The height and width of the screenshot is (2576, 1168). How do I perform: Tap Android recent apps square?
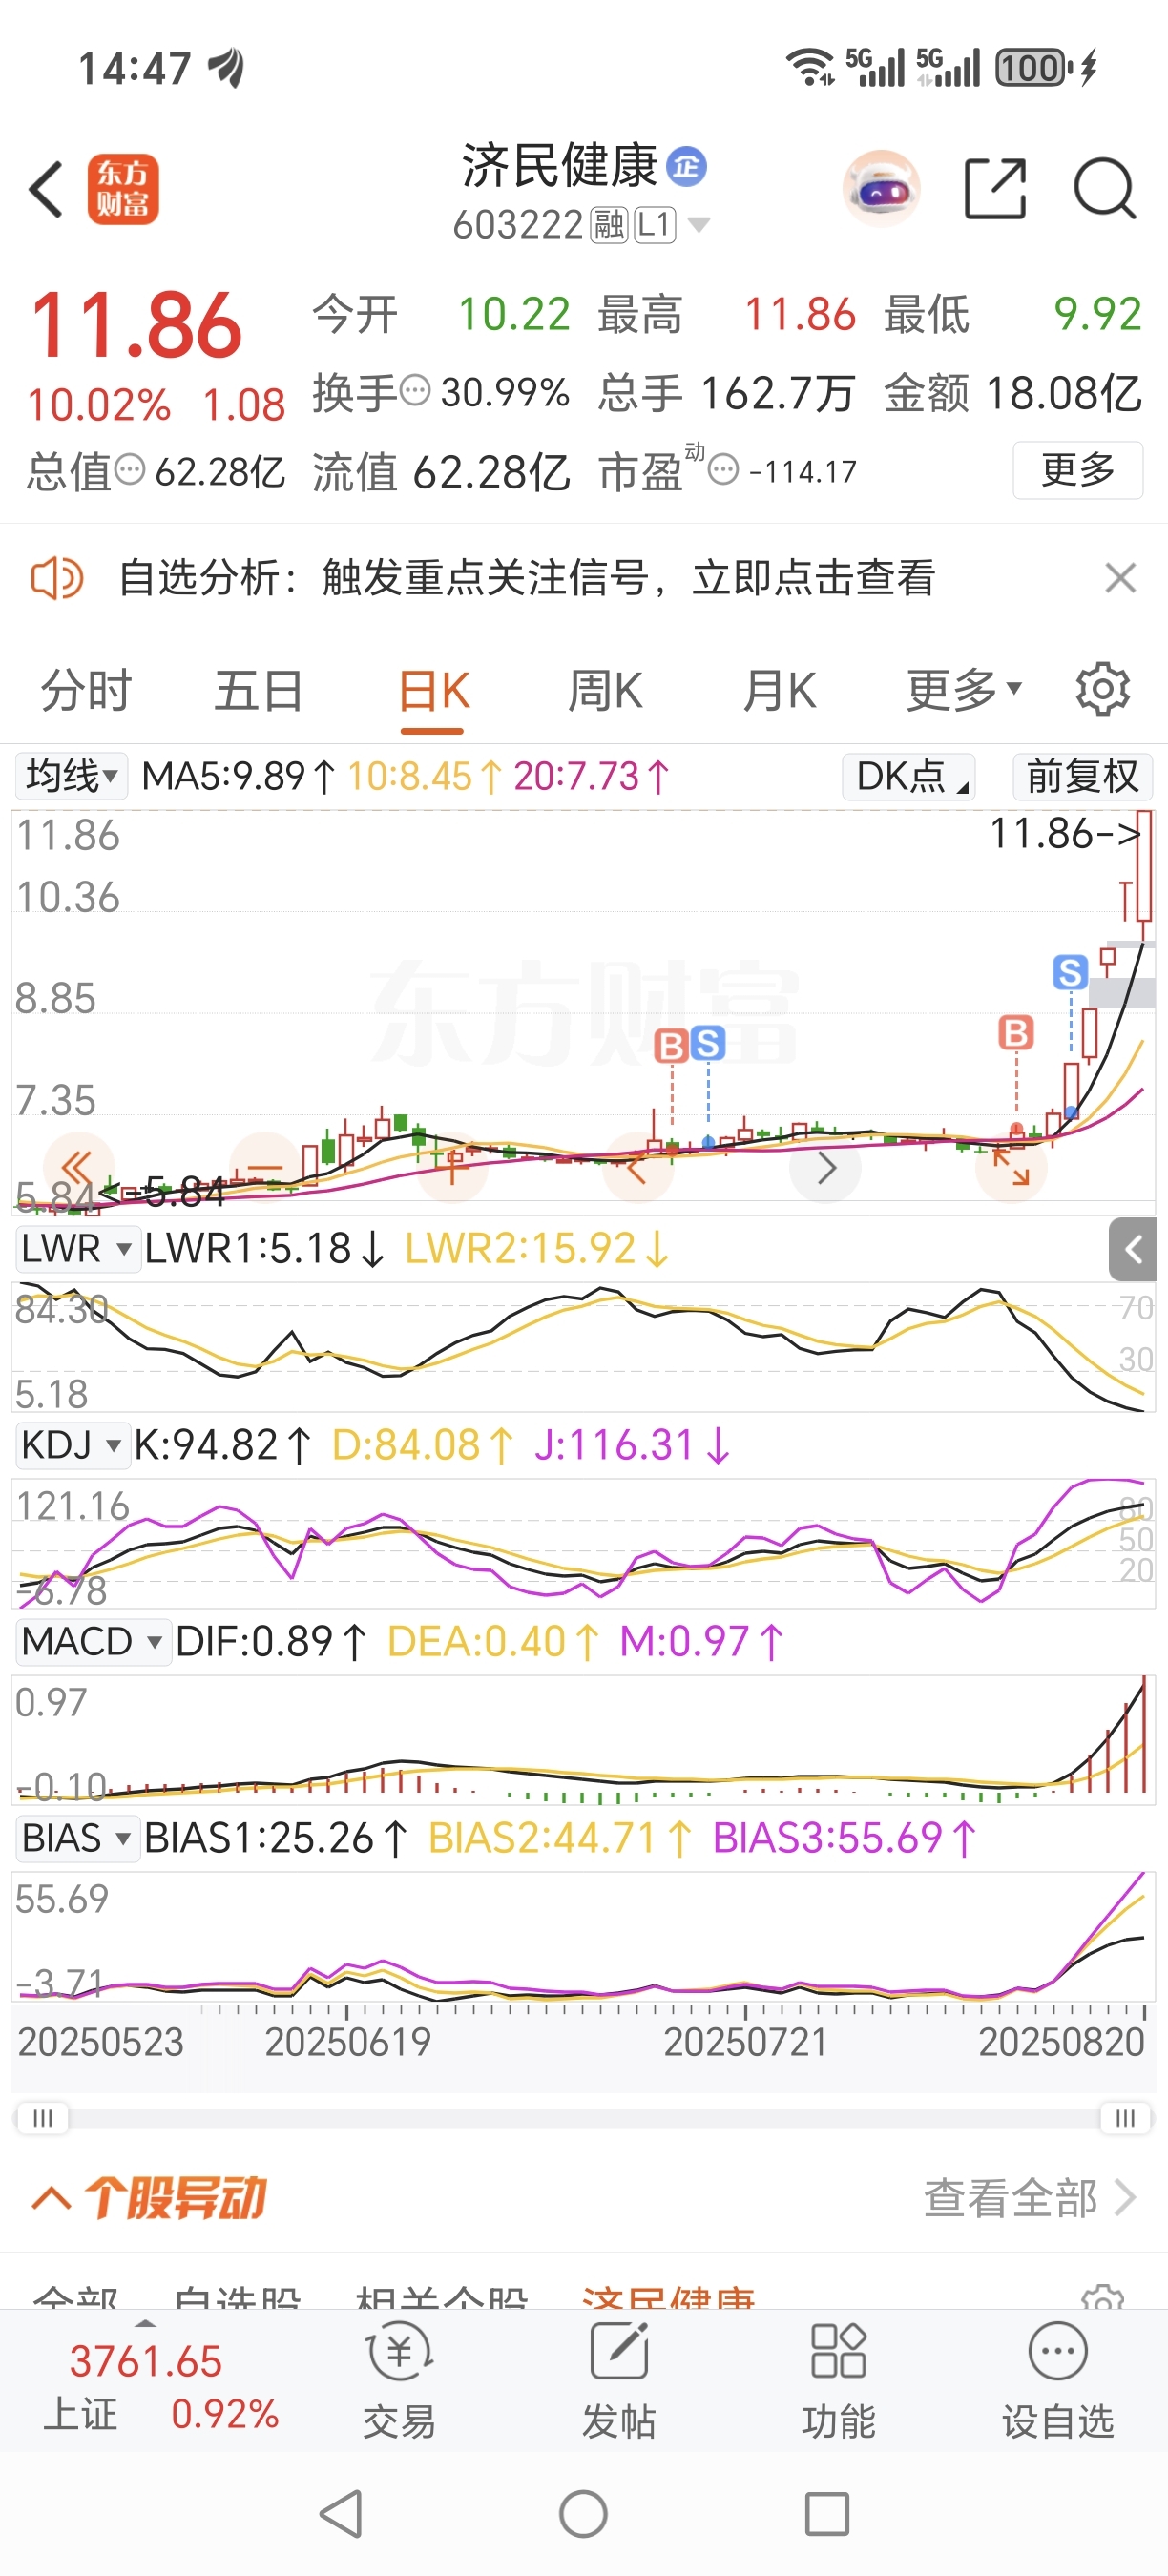(827, 2514)
